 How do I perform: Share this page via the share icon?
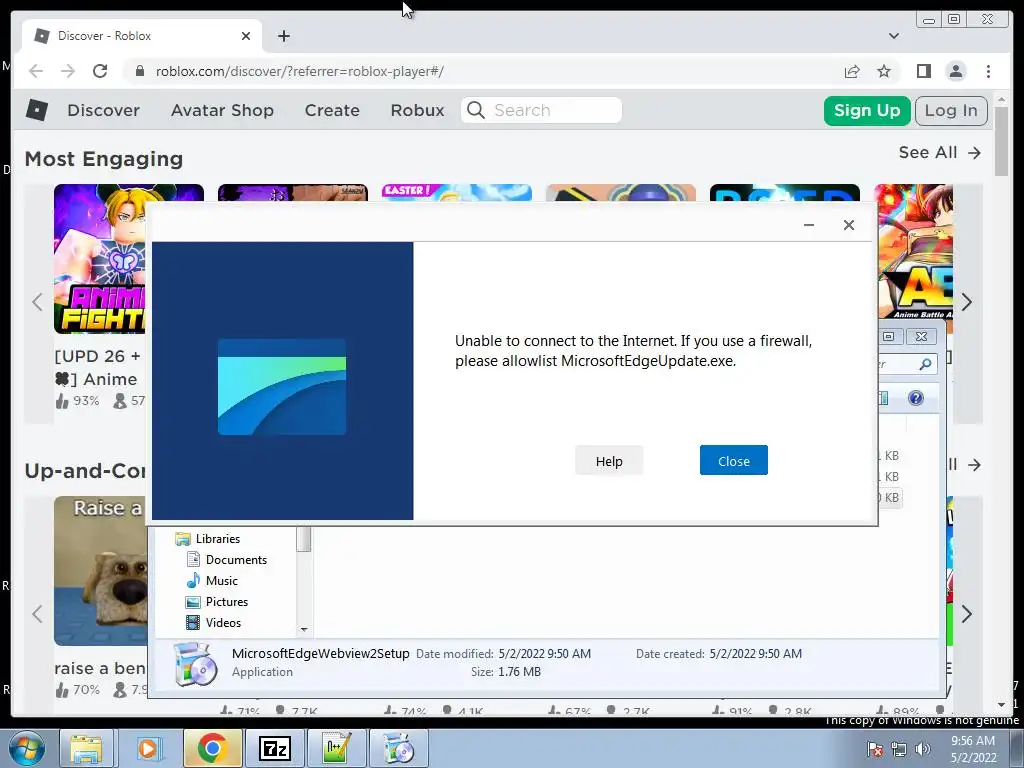click(x=852, y=71)
